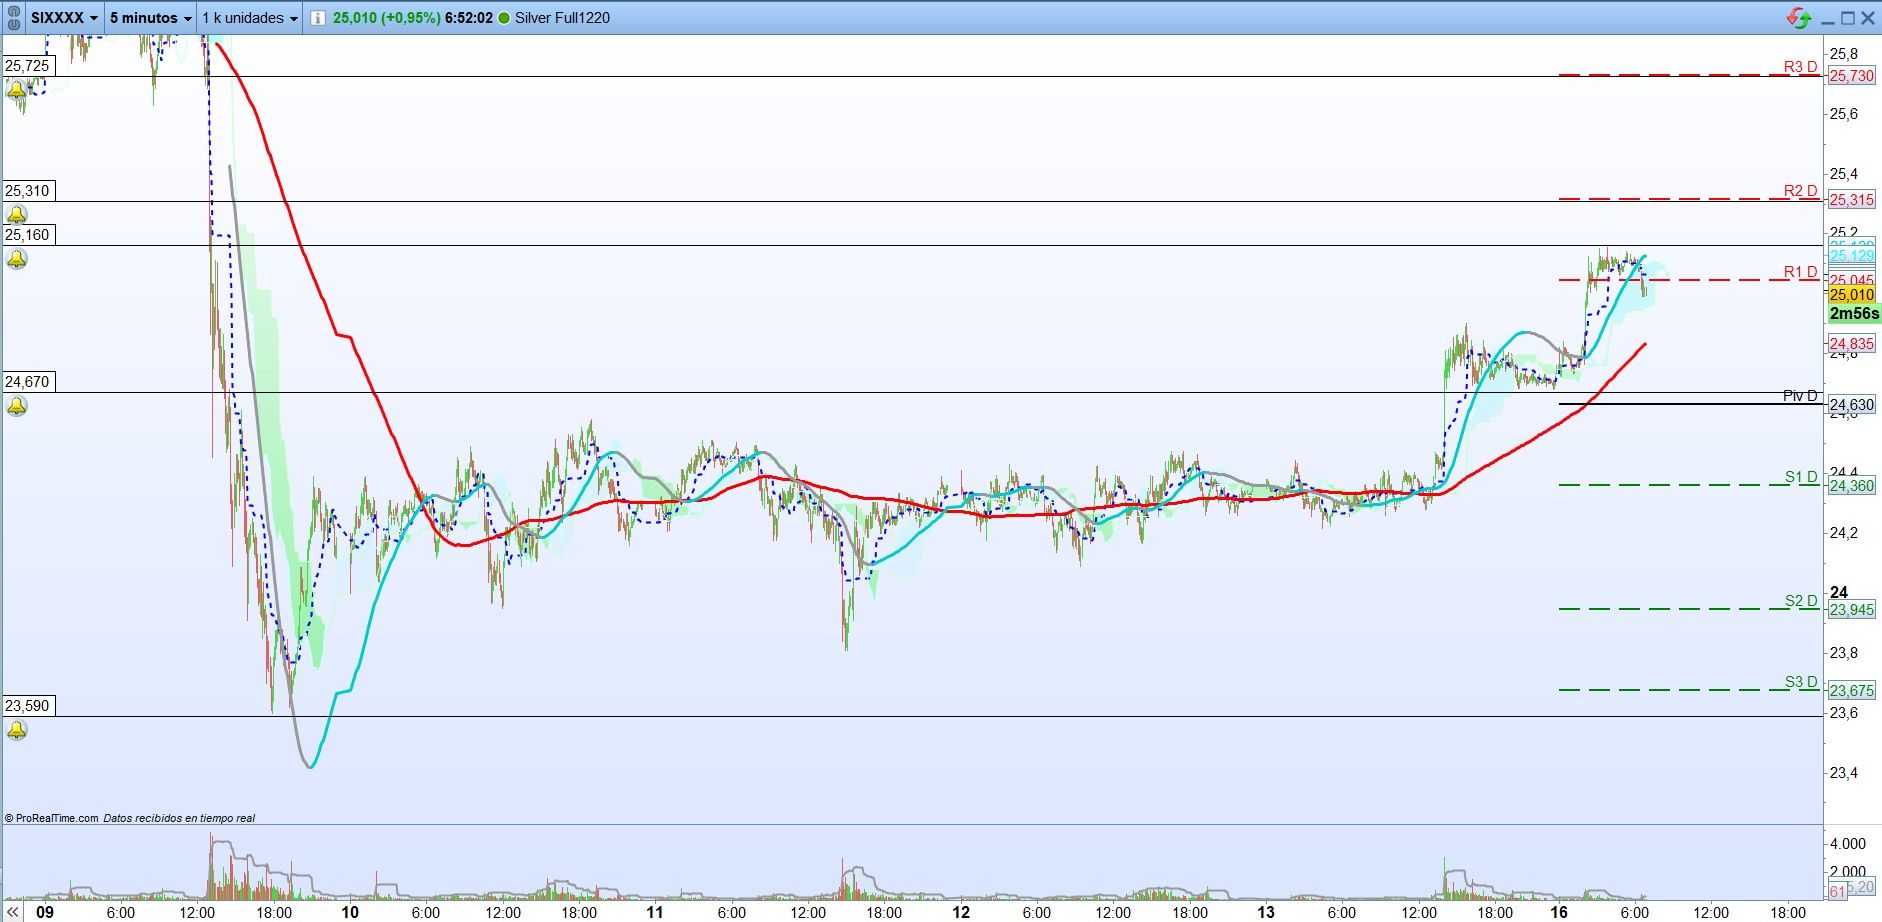Click the red-green trading arrows icon
The image size is (1882, 922).
click(x=1798, y=18)
